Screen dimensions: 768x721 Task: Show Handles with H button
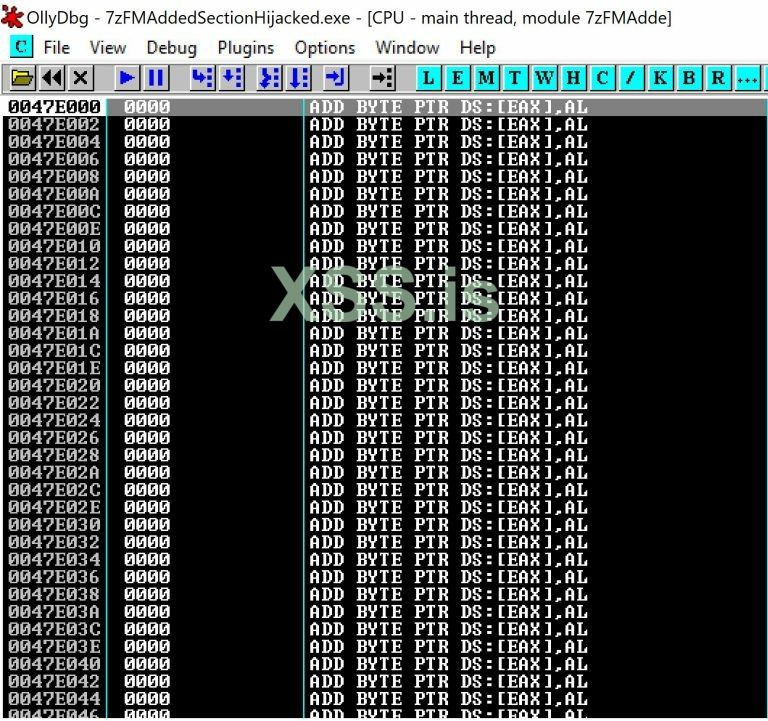[x=573, y=78]
